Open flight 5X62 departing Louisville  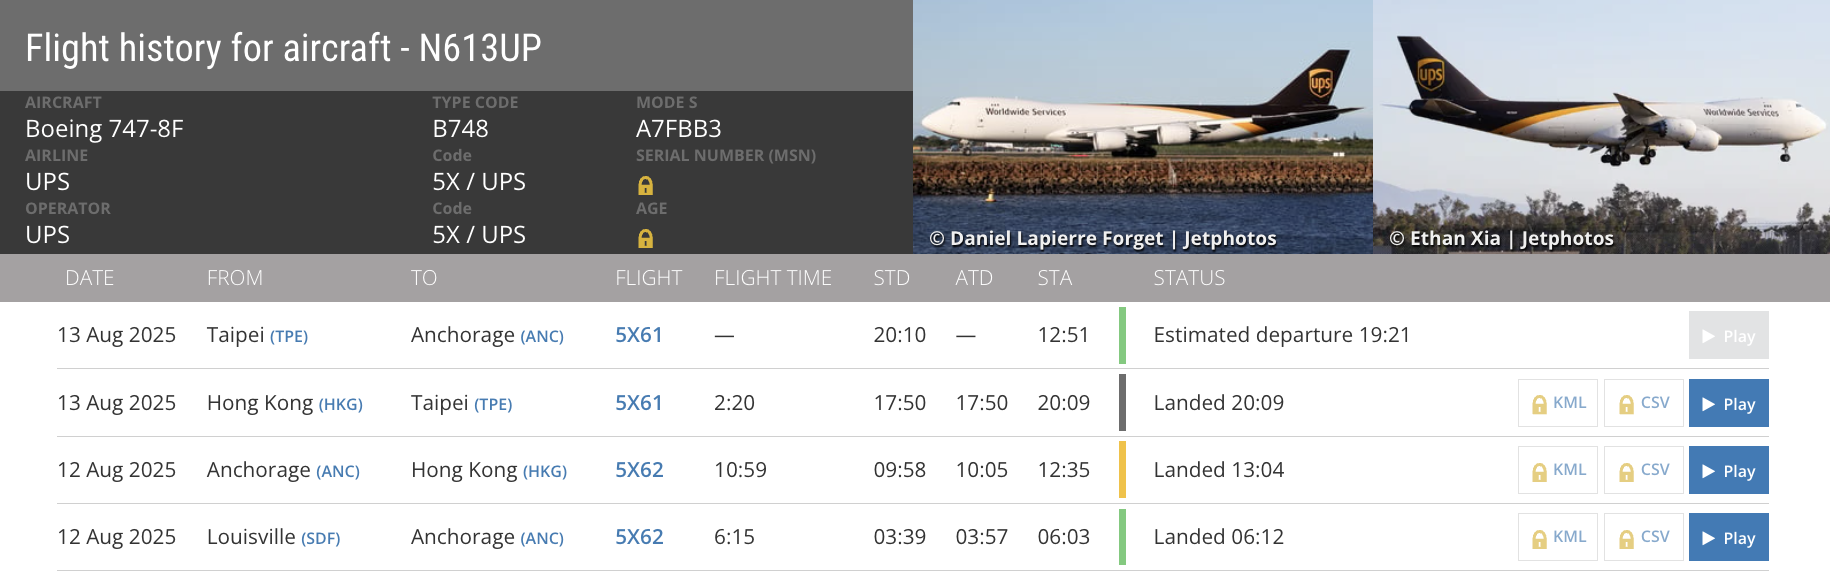(639, 537)
